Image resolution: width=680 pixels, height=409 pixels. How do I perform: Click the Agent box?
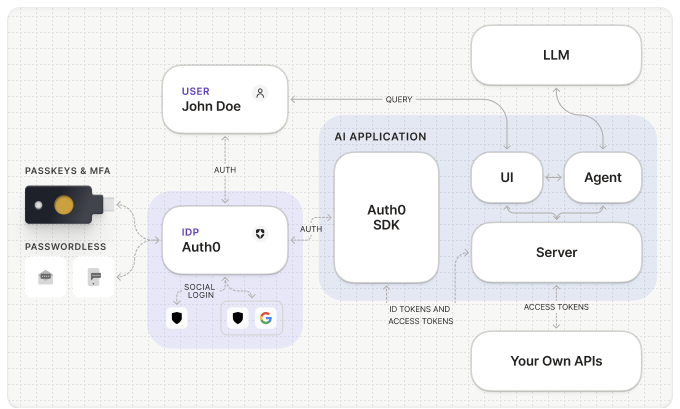coord(603,177)
